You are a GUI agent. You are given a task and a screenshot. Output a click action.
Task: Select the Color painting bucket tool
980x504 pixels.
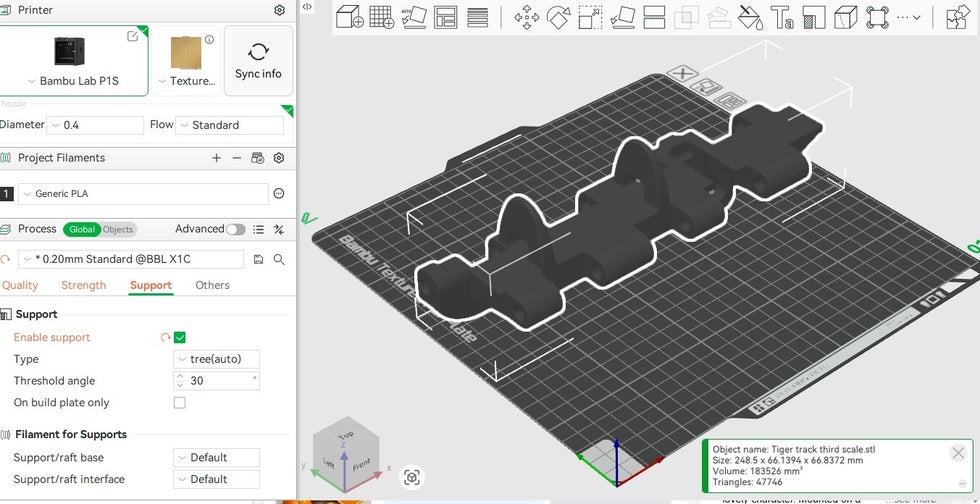coord(750,18)
